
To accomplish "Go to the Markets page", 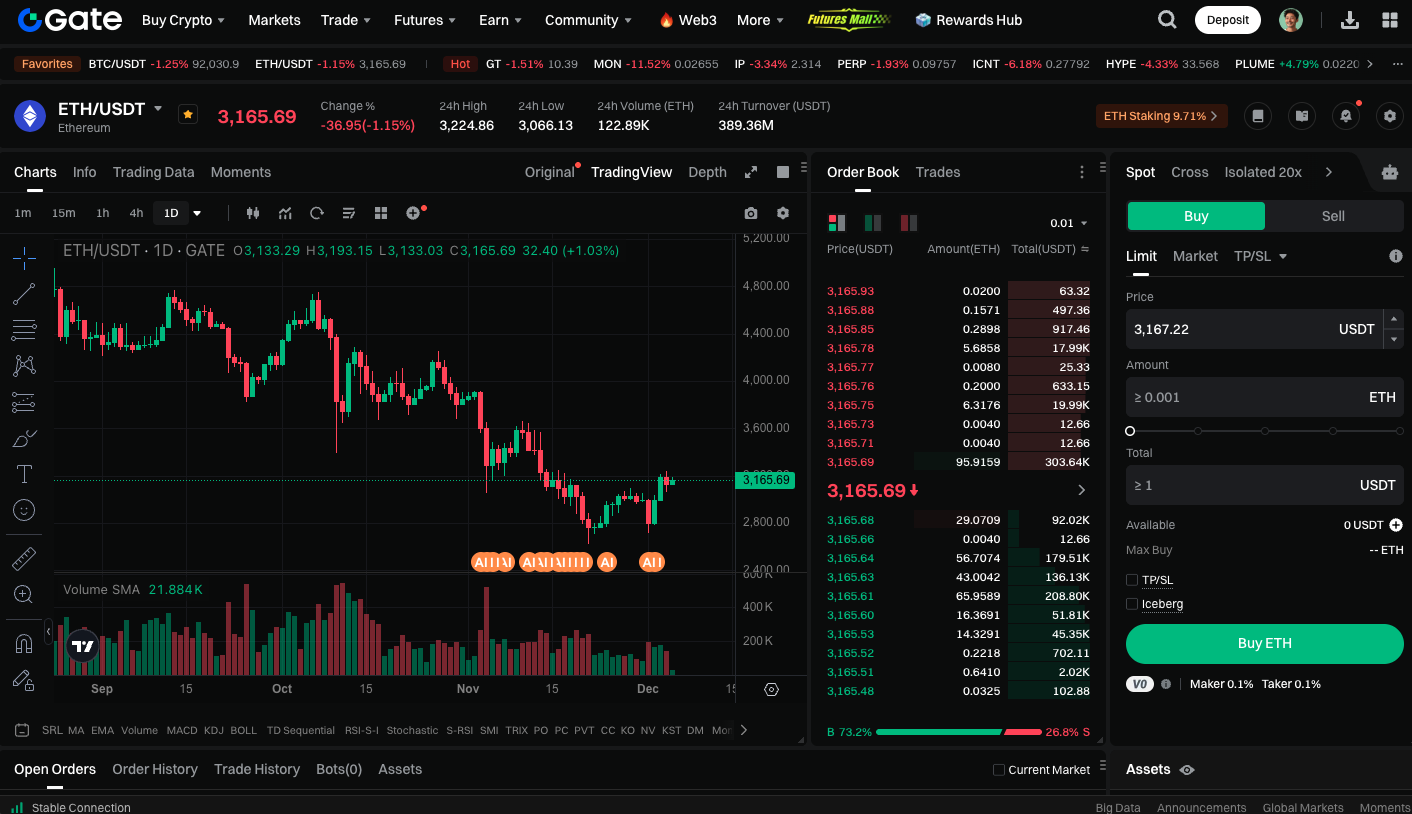I will coord(274,20).
